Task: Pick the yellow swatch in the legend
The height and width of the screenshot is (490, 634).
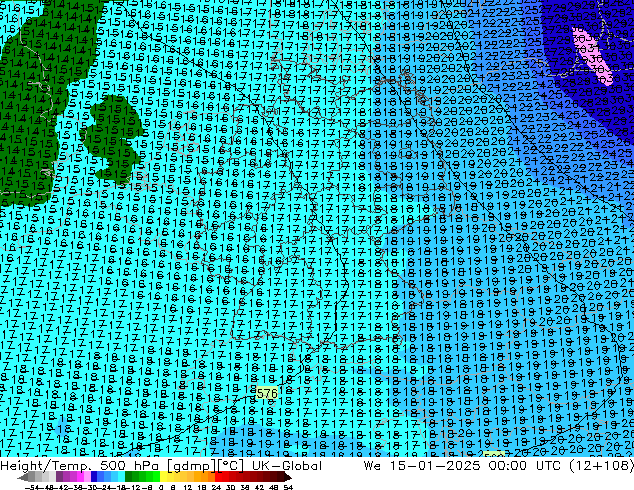Action: pyautogui.click(x=163, y=477)
